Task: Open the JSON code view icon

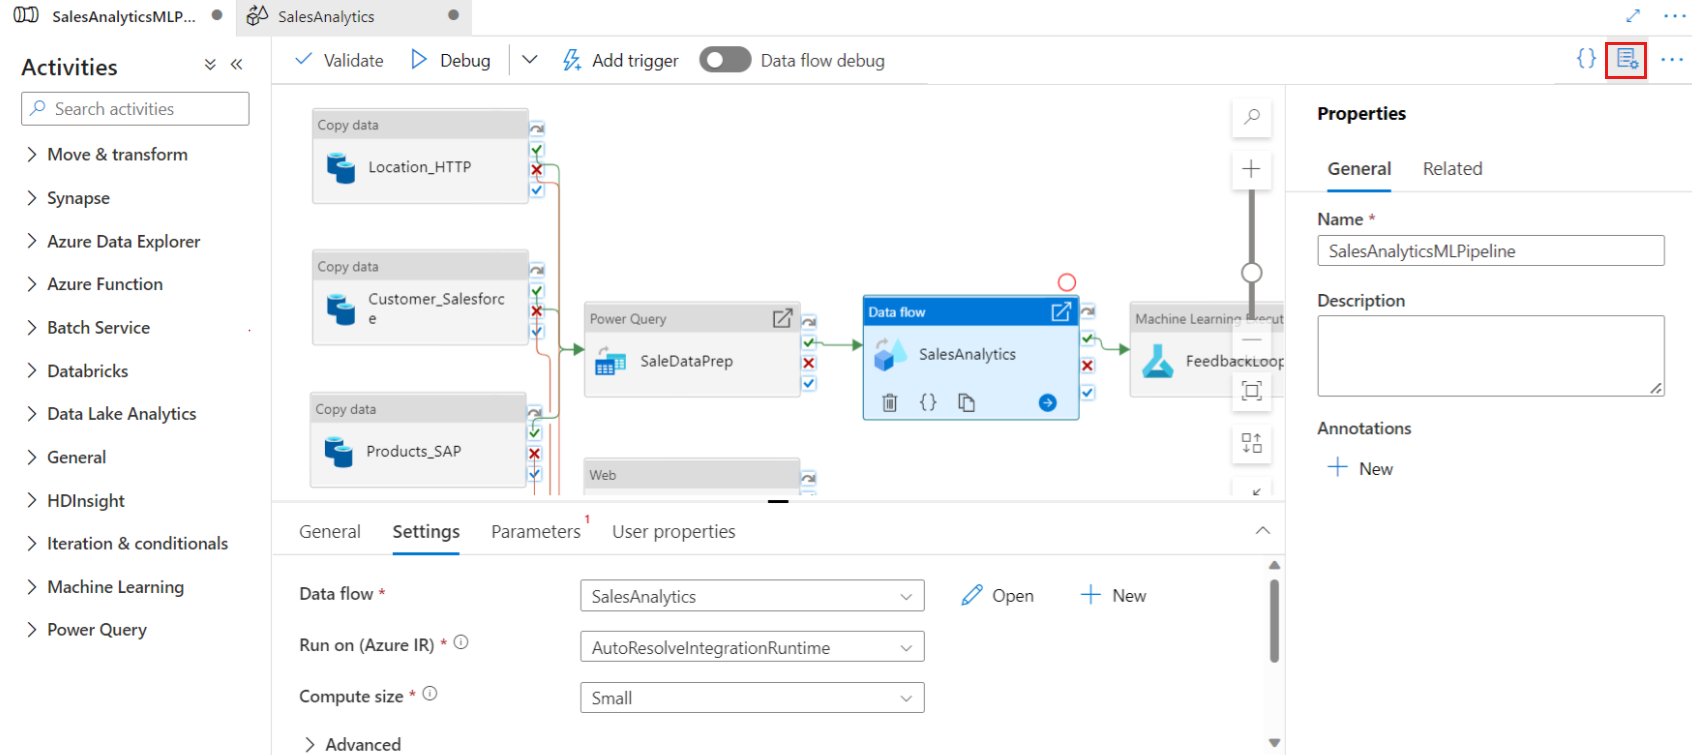Action: pyautogui.click(x=1585, y=59)
